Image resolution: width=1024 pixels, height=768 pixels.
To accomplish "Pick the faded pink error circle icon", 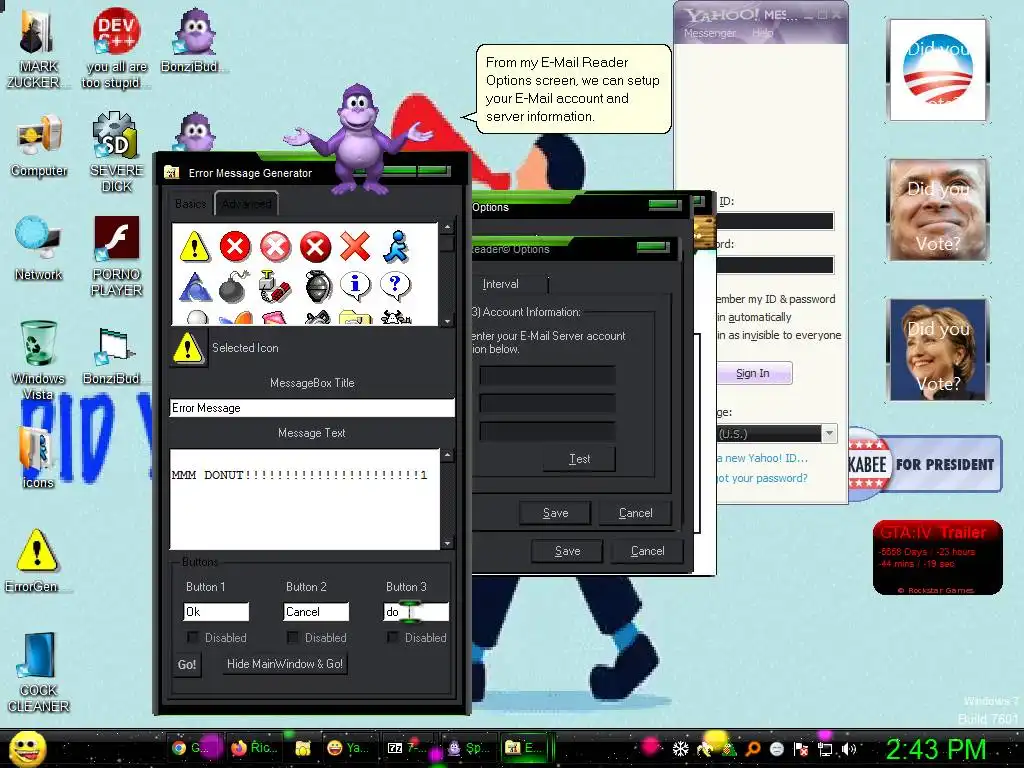I will (275, 247).
